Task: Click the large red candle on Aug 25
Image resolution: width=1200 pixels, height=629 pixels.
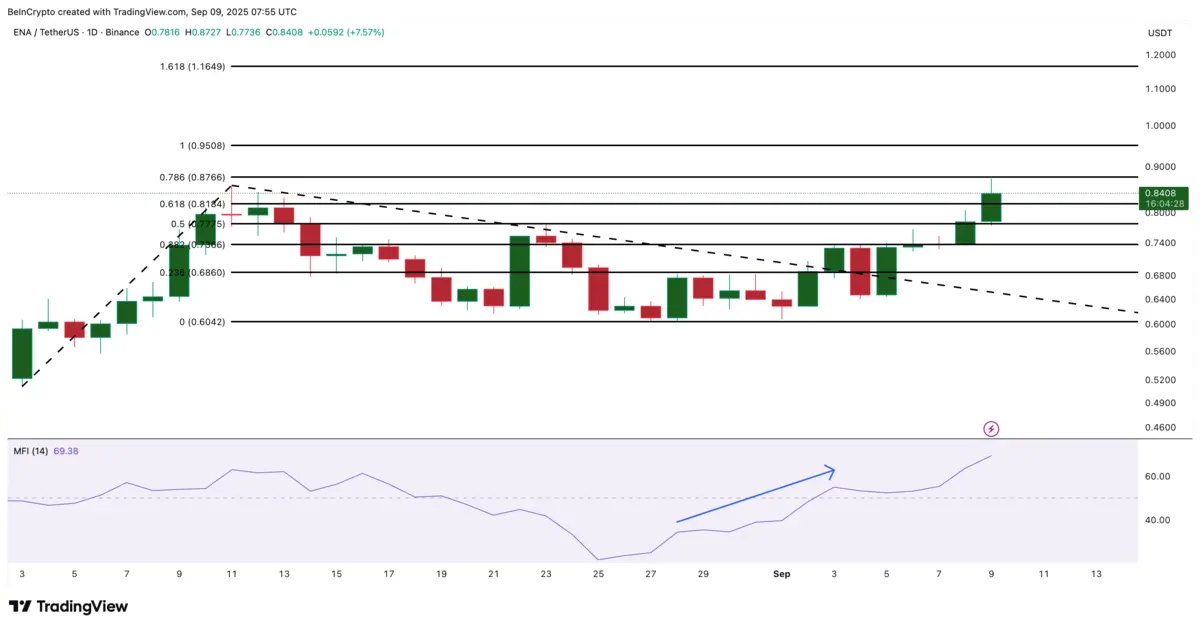Action: [598, 288]
